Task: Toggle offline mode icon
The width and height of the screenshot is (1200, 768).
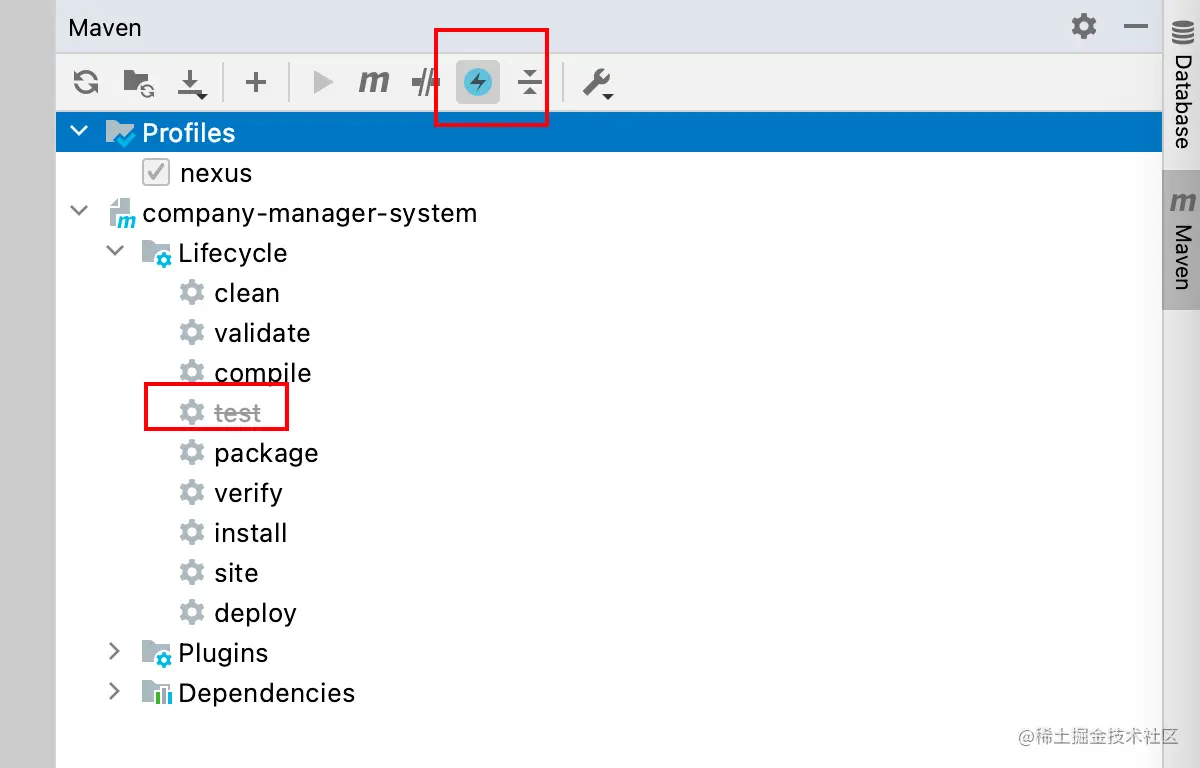Action: tap(426, 82)
